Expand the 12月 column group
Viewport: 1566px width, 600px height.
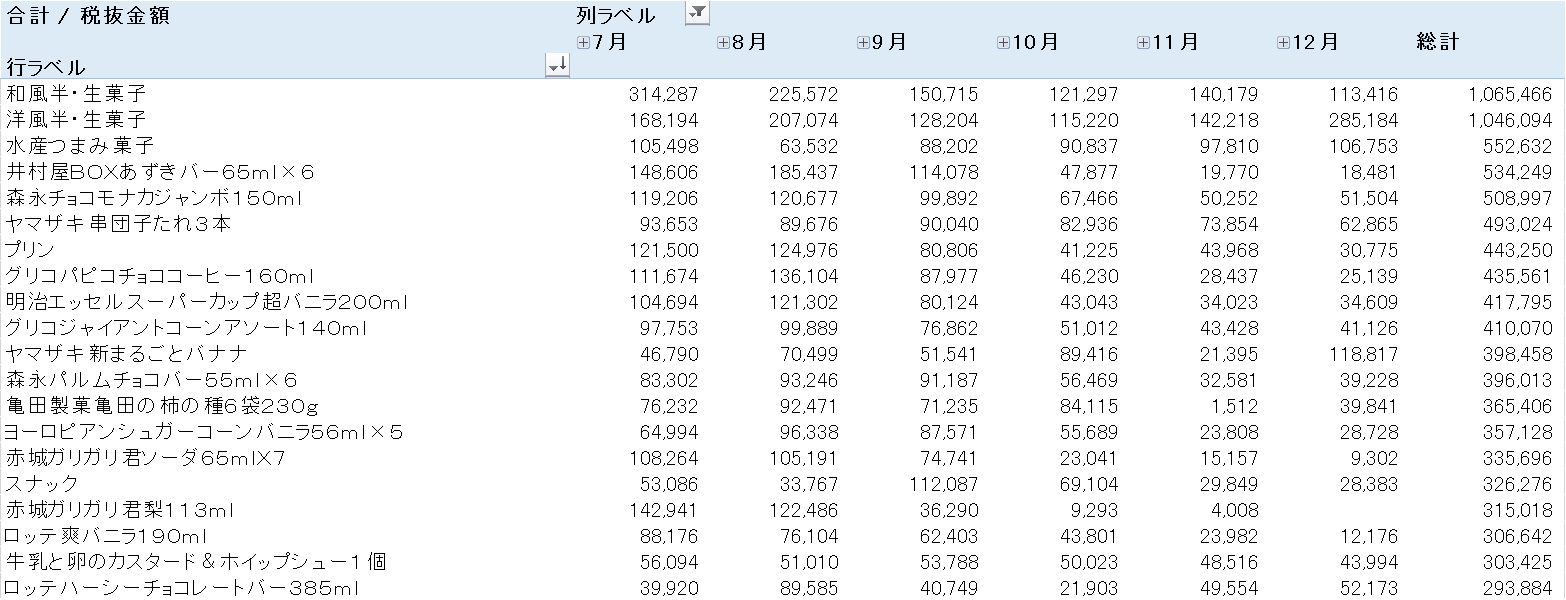point(1283,42)
